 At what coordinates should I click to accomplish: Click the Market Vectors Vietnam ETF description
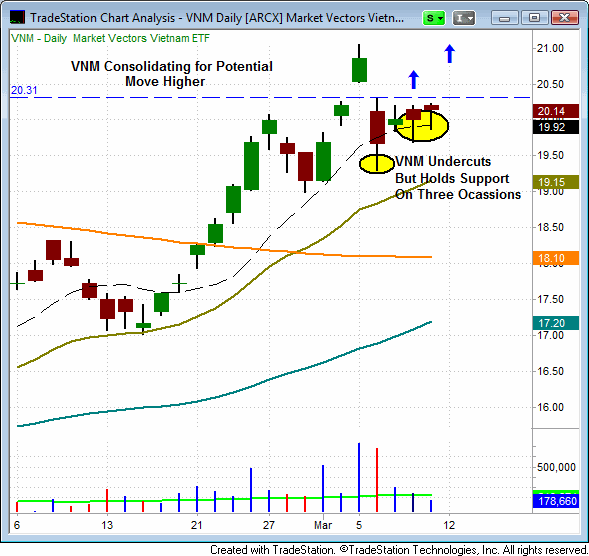pos(141,38)
